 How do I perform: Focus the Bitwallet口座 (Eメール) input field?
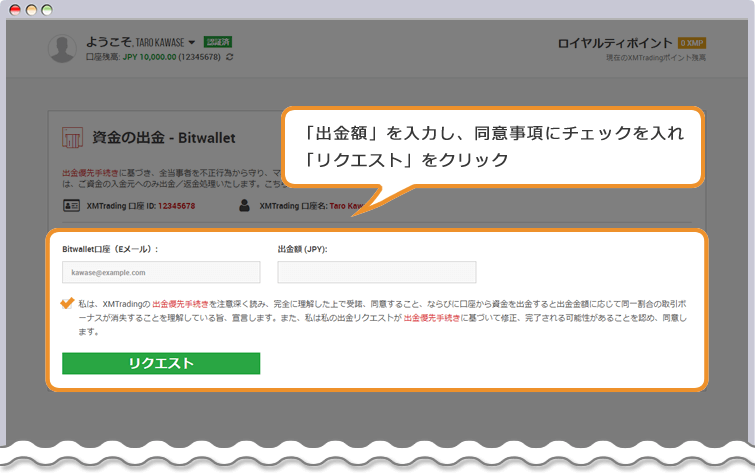(161, 272)
